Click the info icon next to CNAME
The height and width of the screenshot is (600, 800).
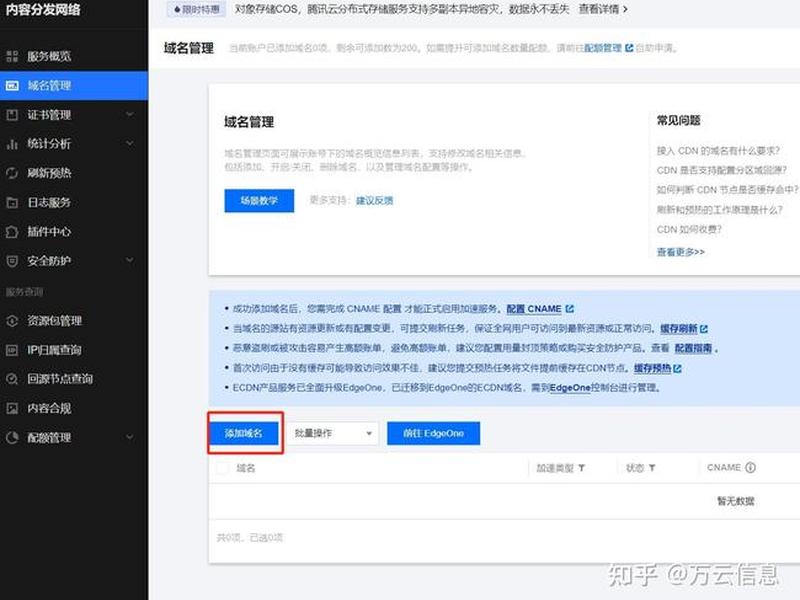tap(751, 467)
